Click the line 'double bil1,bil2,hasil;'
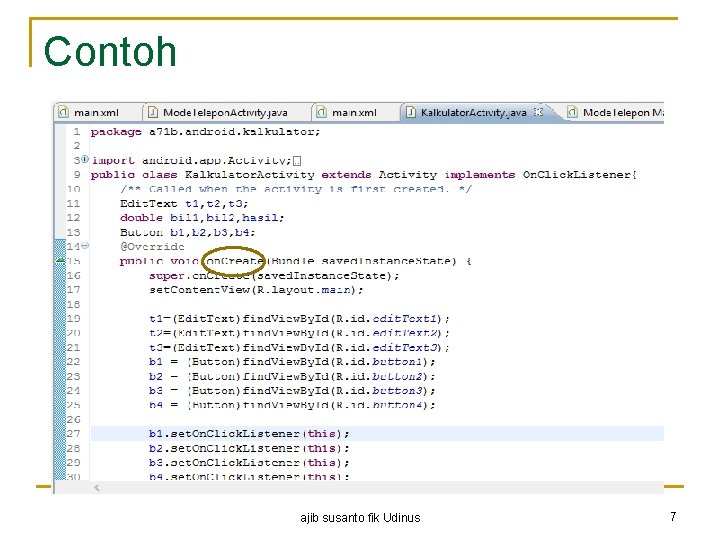This screenshot has height=540, width=720. (202, 218)
